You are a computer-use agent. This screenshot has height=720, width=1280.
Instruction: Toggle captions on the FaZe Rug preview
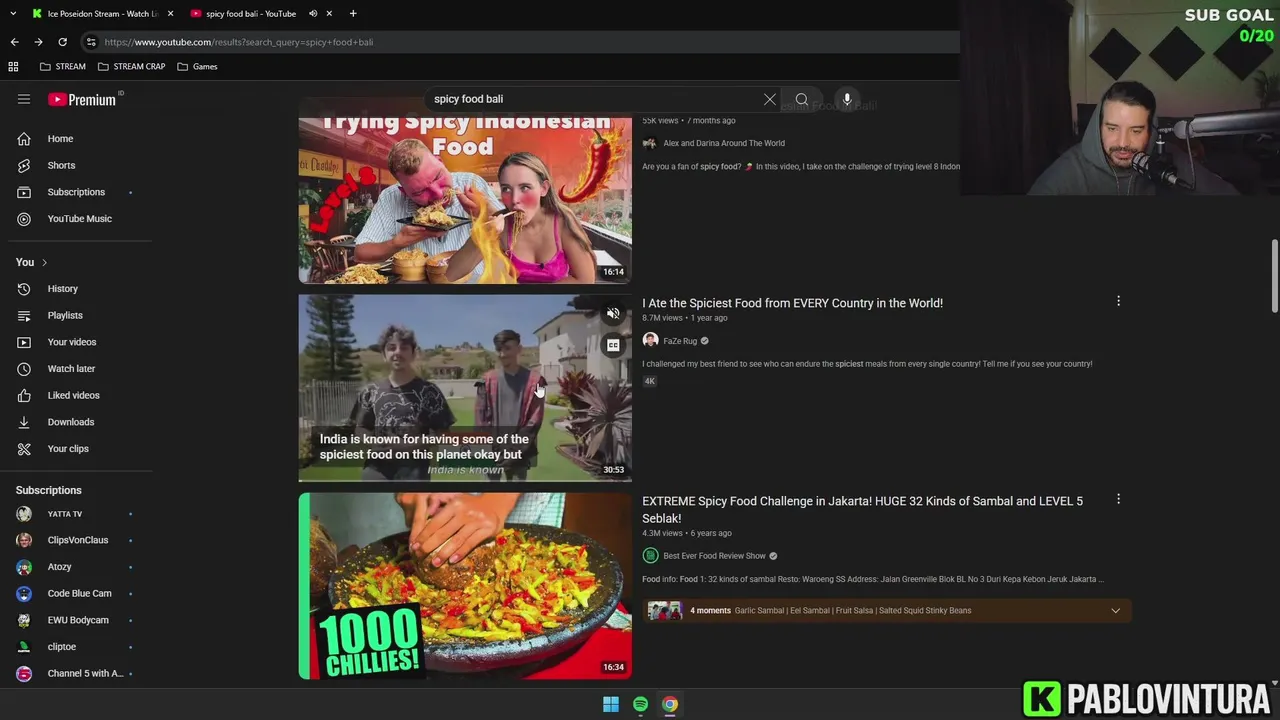613,345
